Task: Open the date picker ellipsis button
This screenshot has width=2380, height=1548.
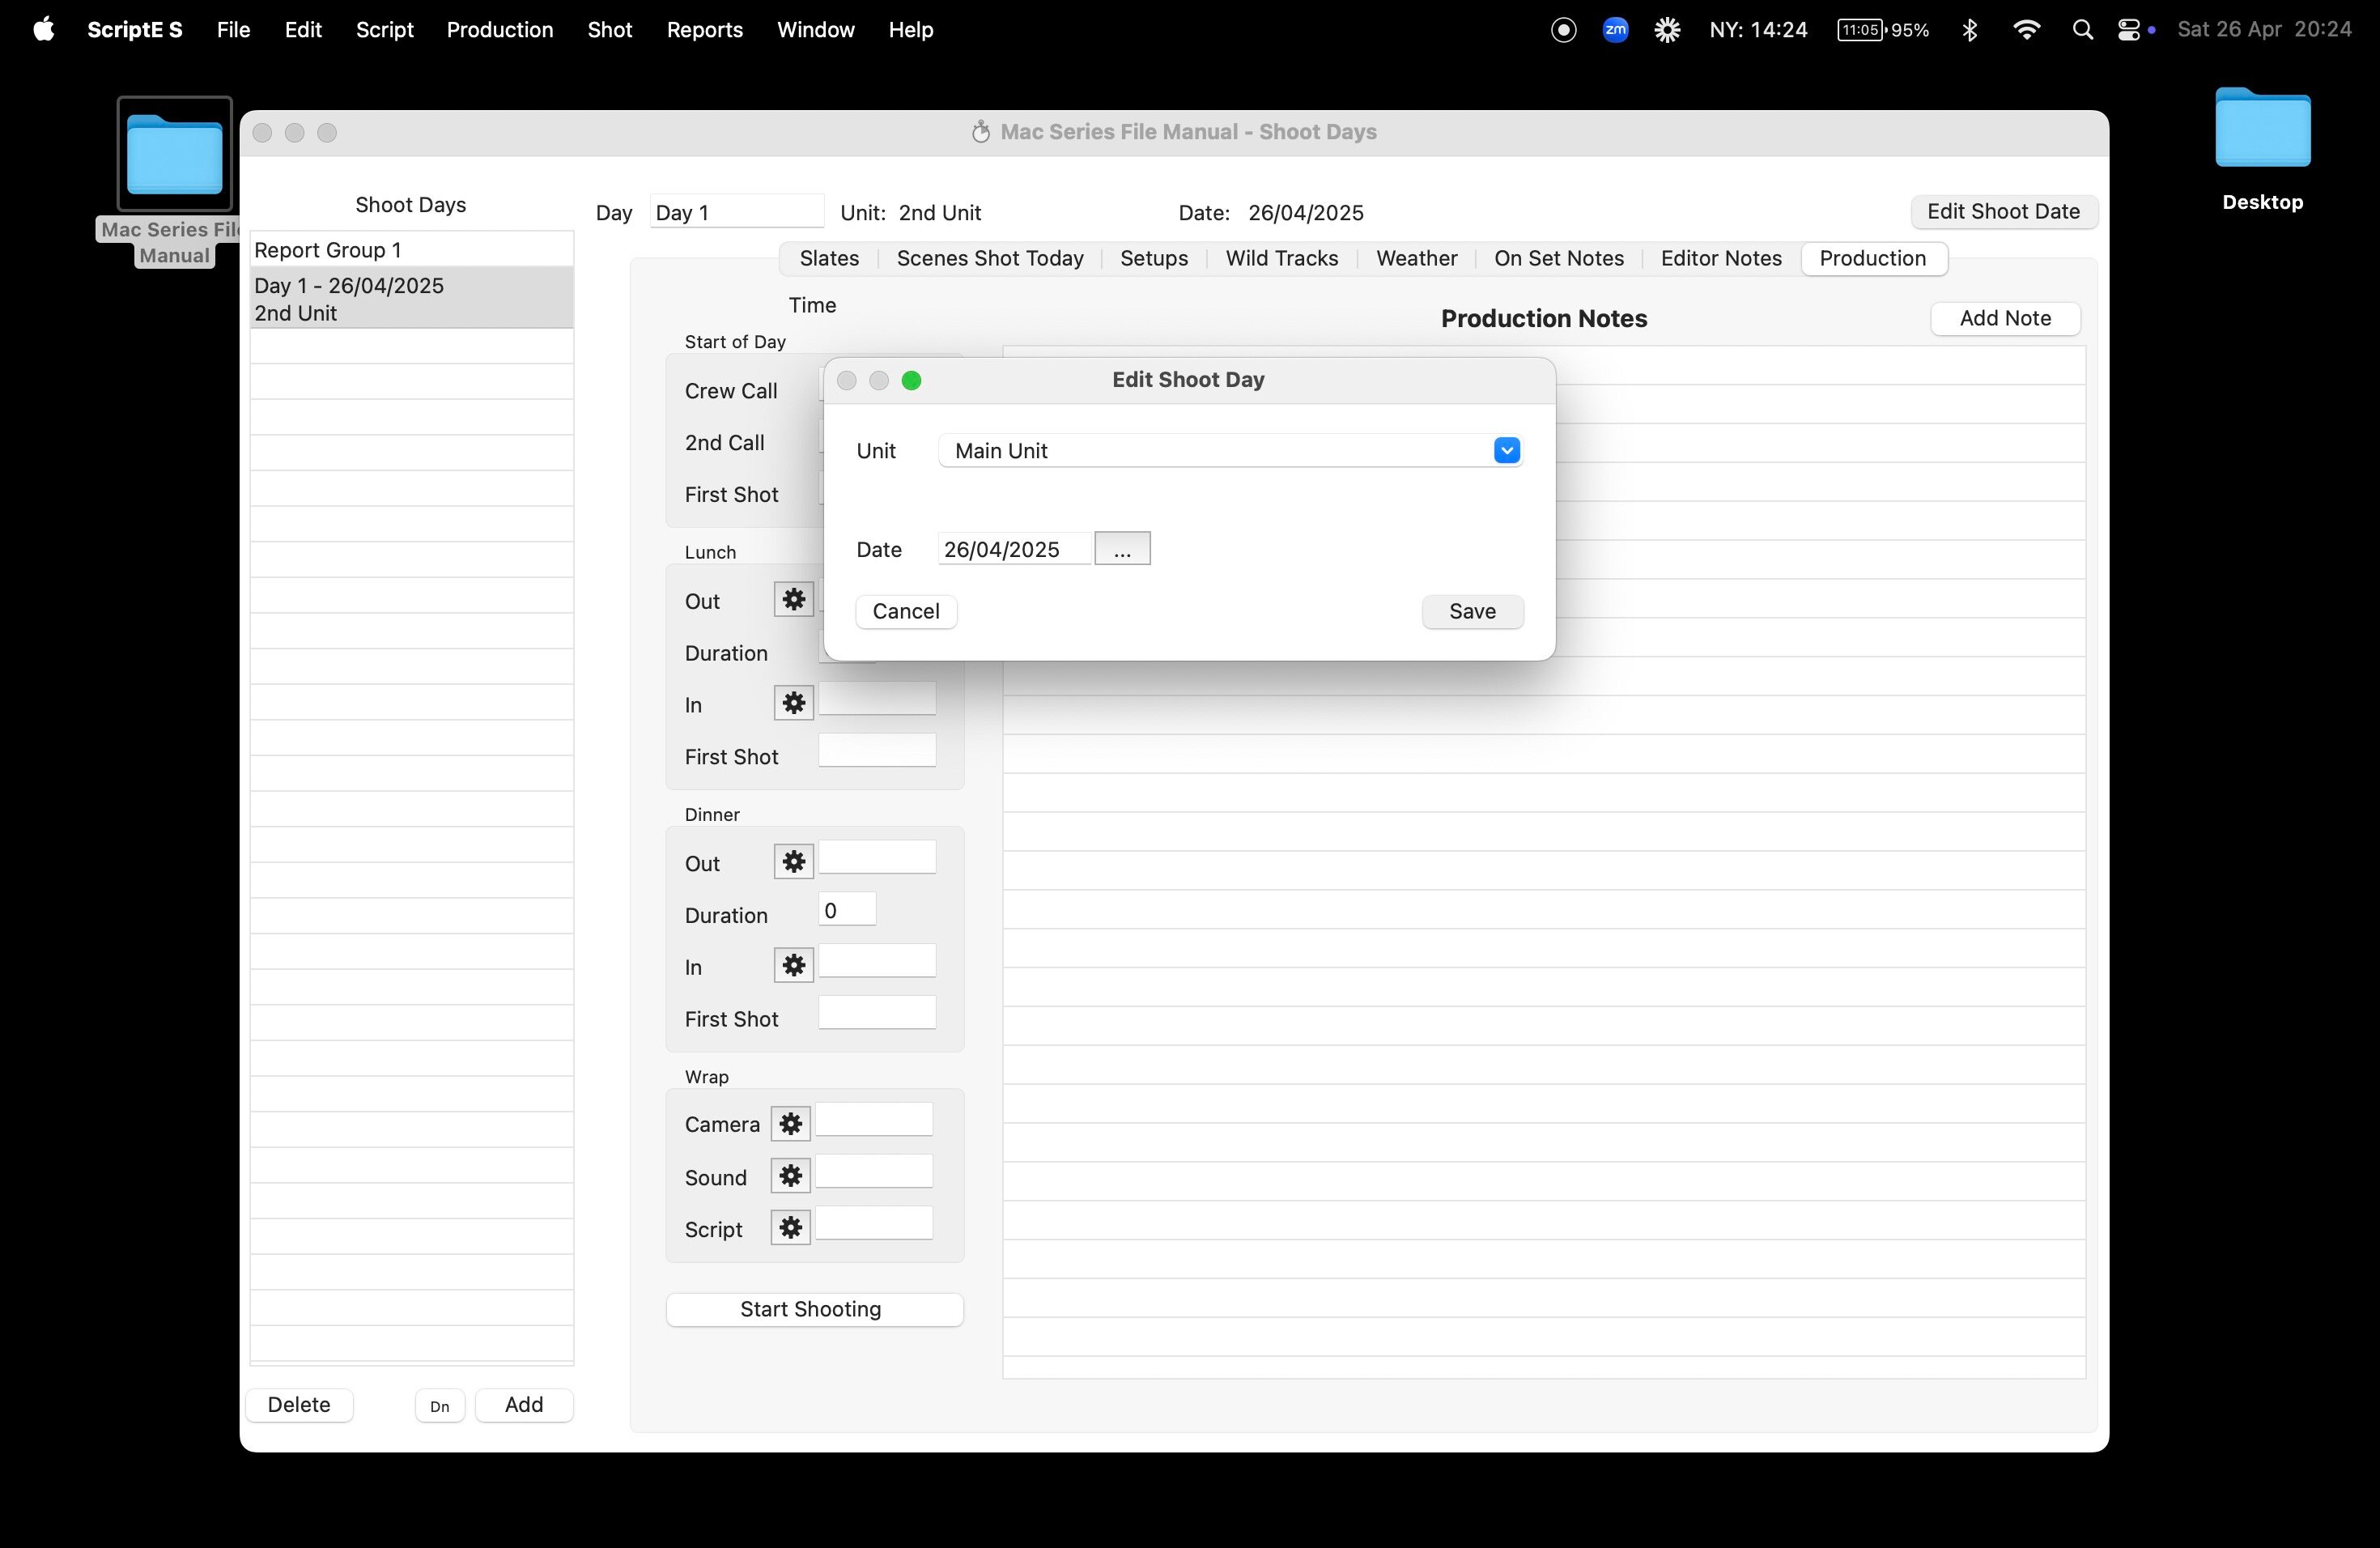Action: [1122, 549]
